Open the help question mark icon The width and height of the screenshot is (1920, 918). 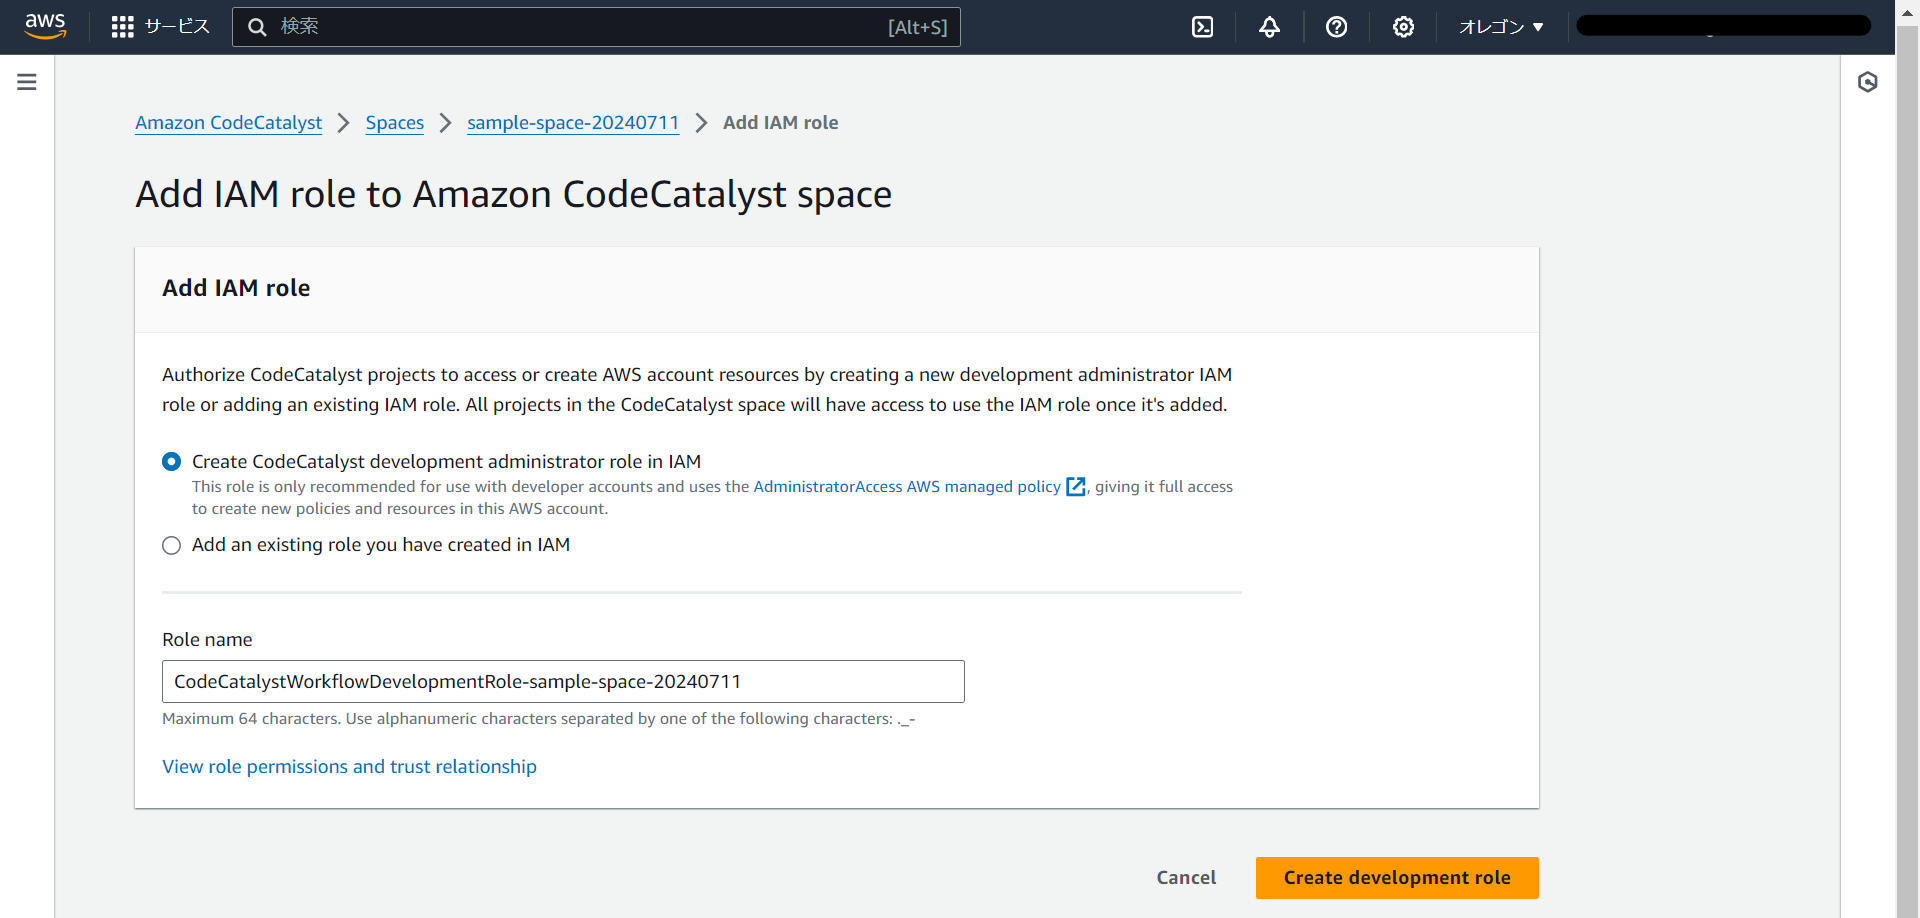pos(1337,27)
